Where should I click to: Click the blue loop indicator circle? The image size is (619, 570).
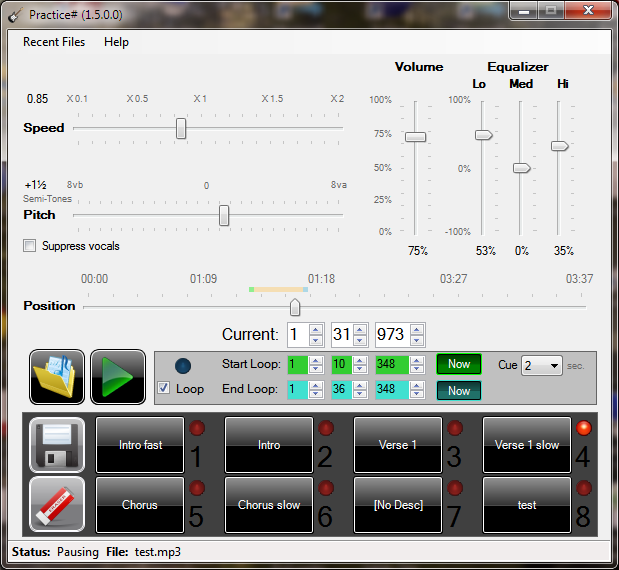[x=183, y=366]
